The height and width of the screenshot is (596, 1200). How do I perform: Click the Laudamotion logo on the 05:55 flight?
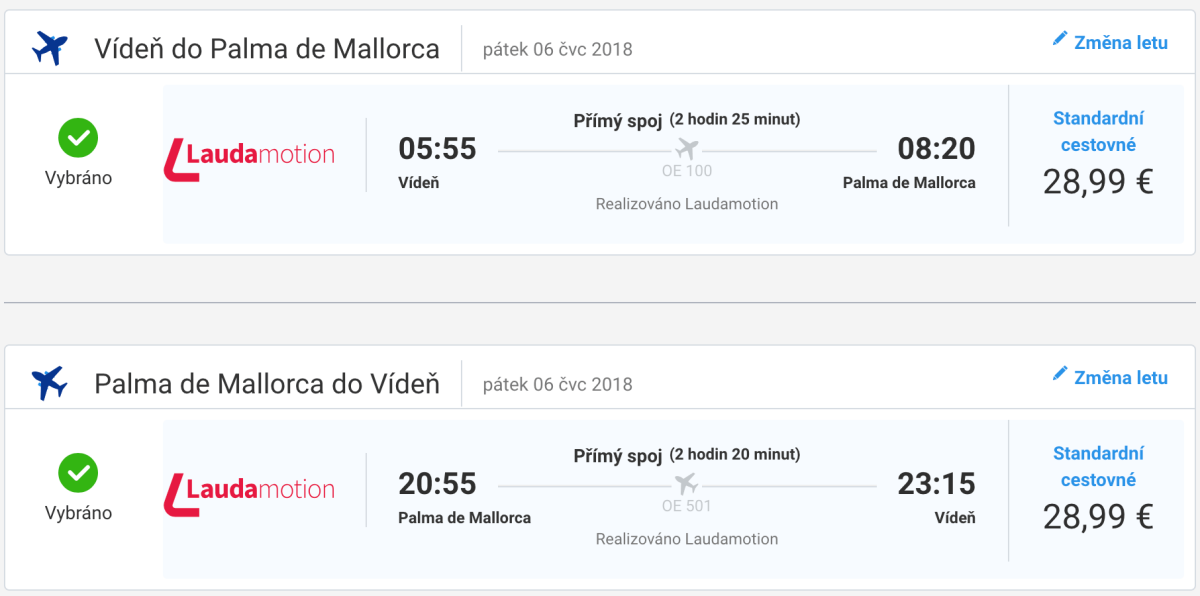tap(250, 158)
